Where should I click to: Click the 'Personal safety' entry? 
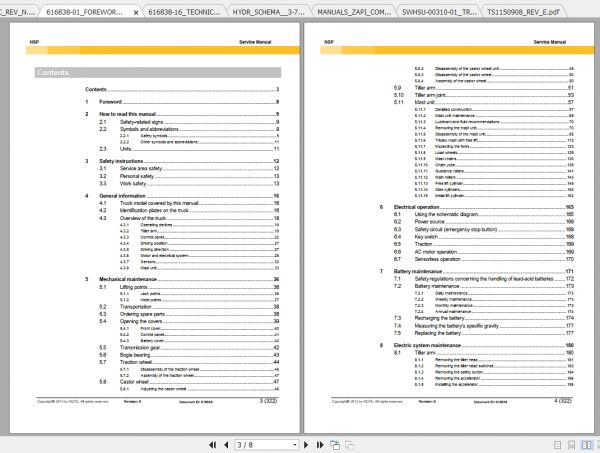[x=137, y=176]
